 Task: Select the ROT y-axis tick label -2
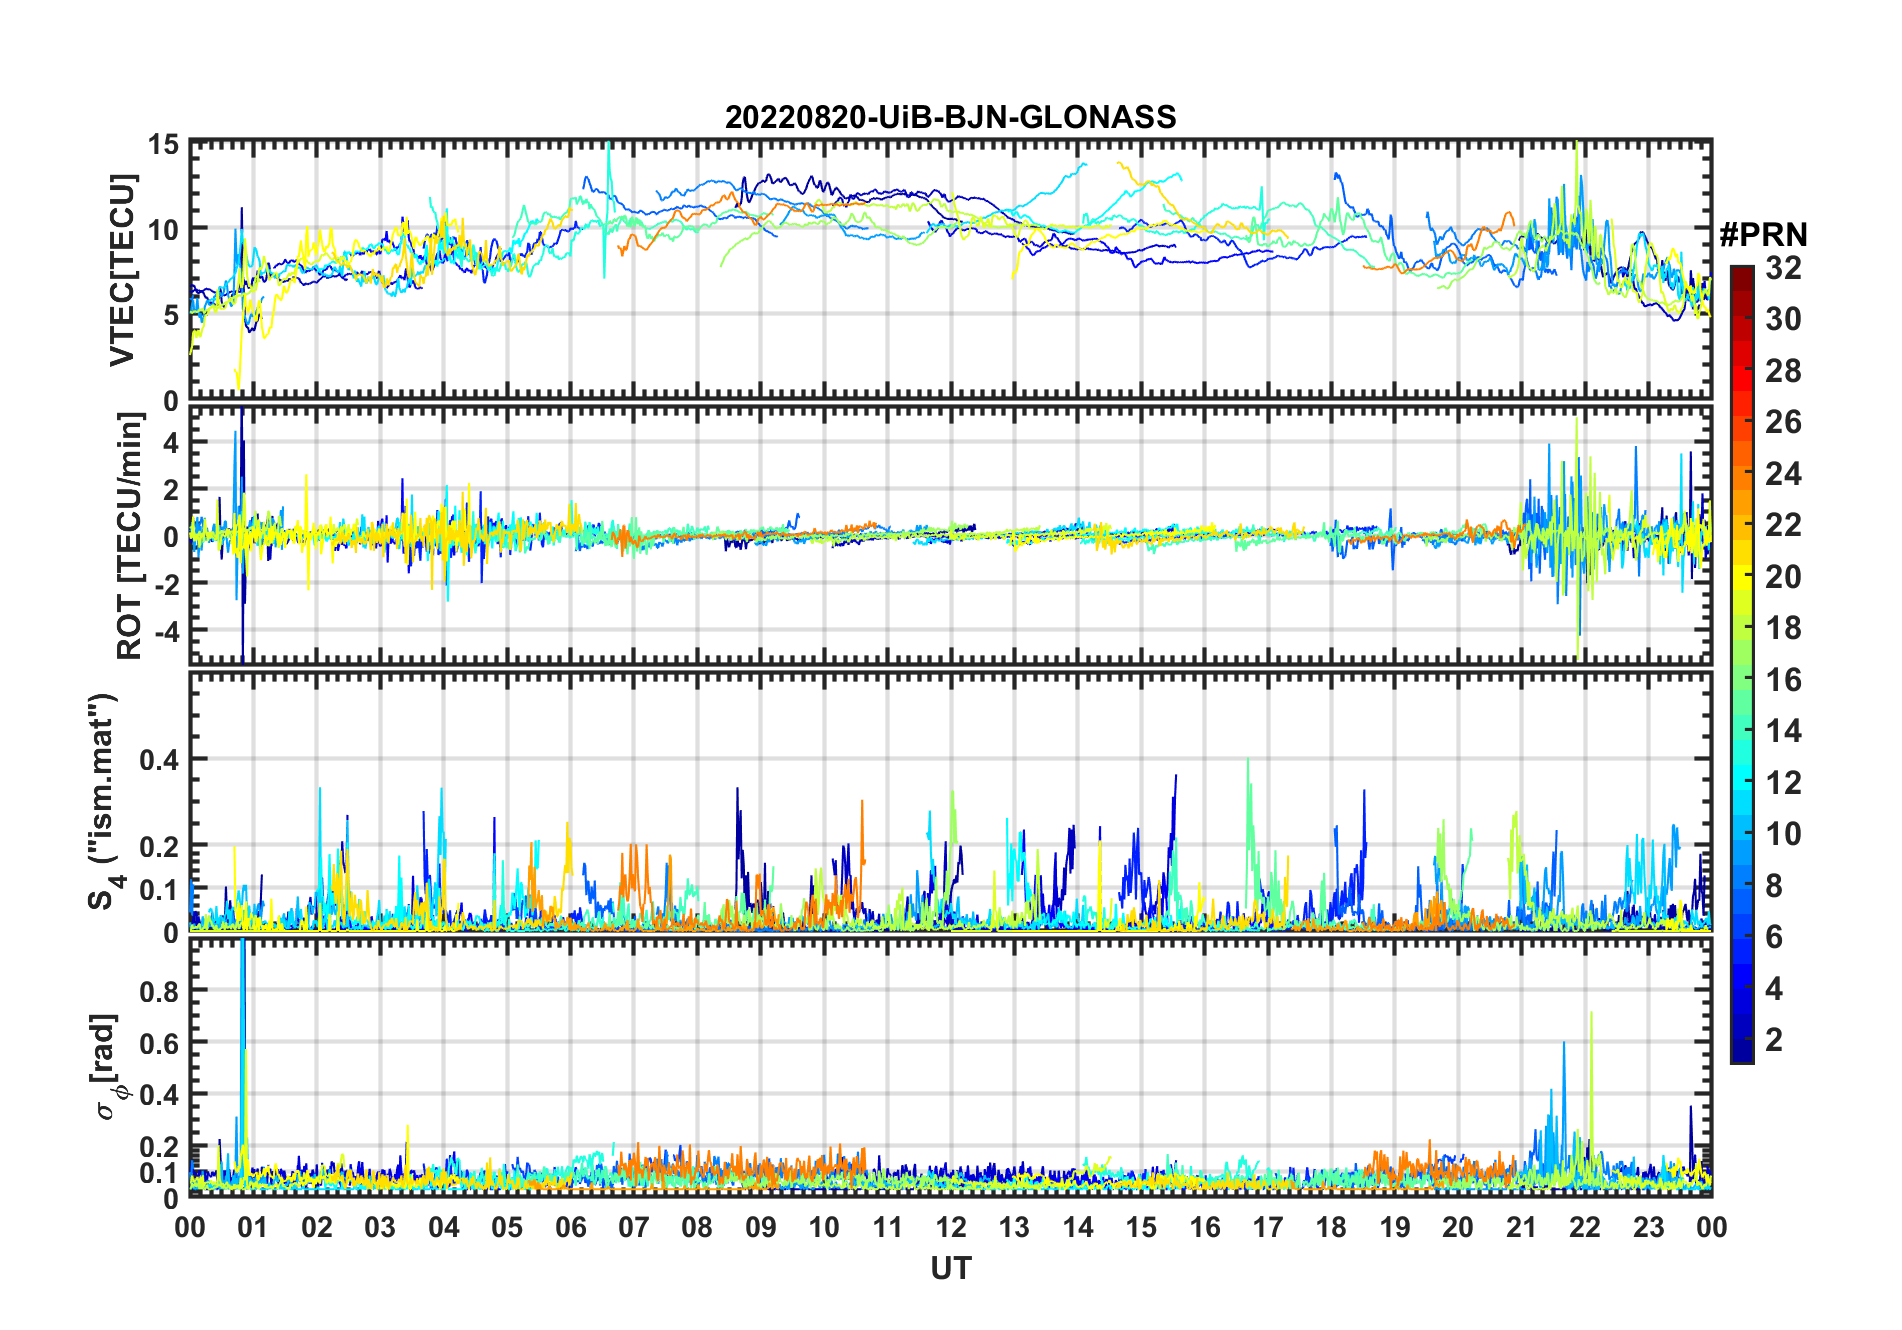click(165, 584)
